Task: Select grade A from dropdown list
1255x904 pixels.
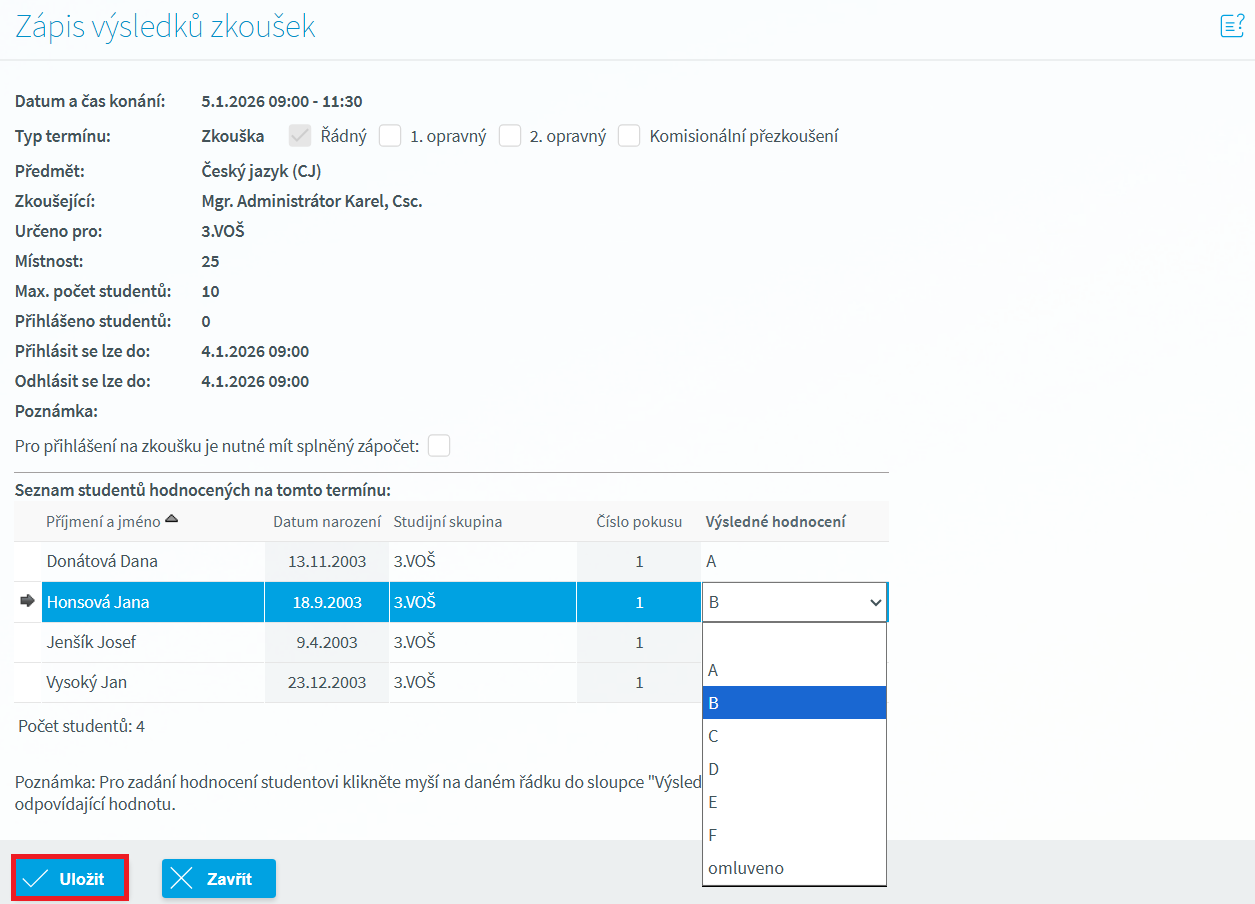Action: tap(794, 670)
